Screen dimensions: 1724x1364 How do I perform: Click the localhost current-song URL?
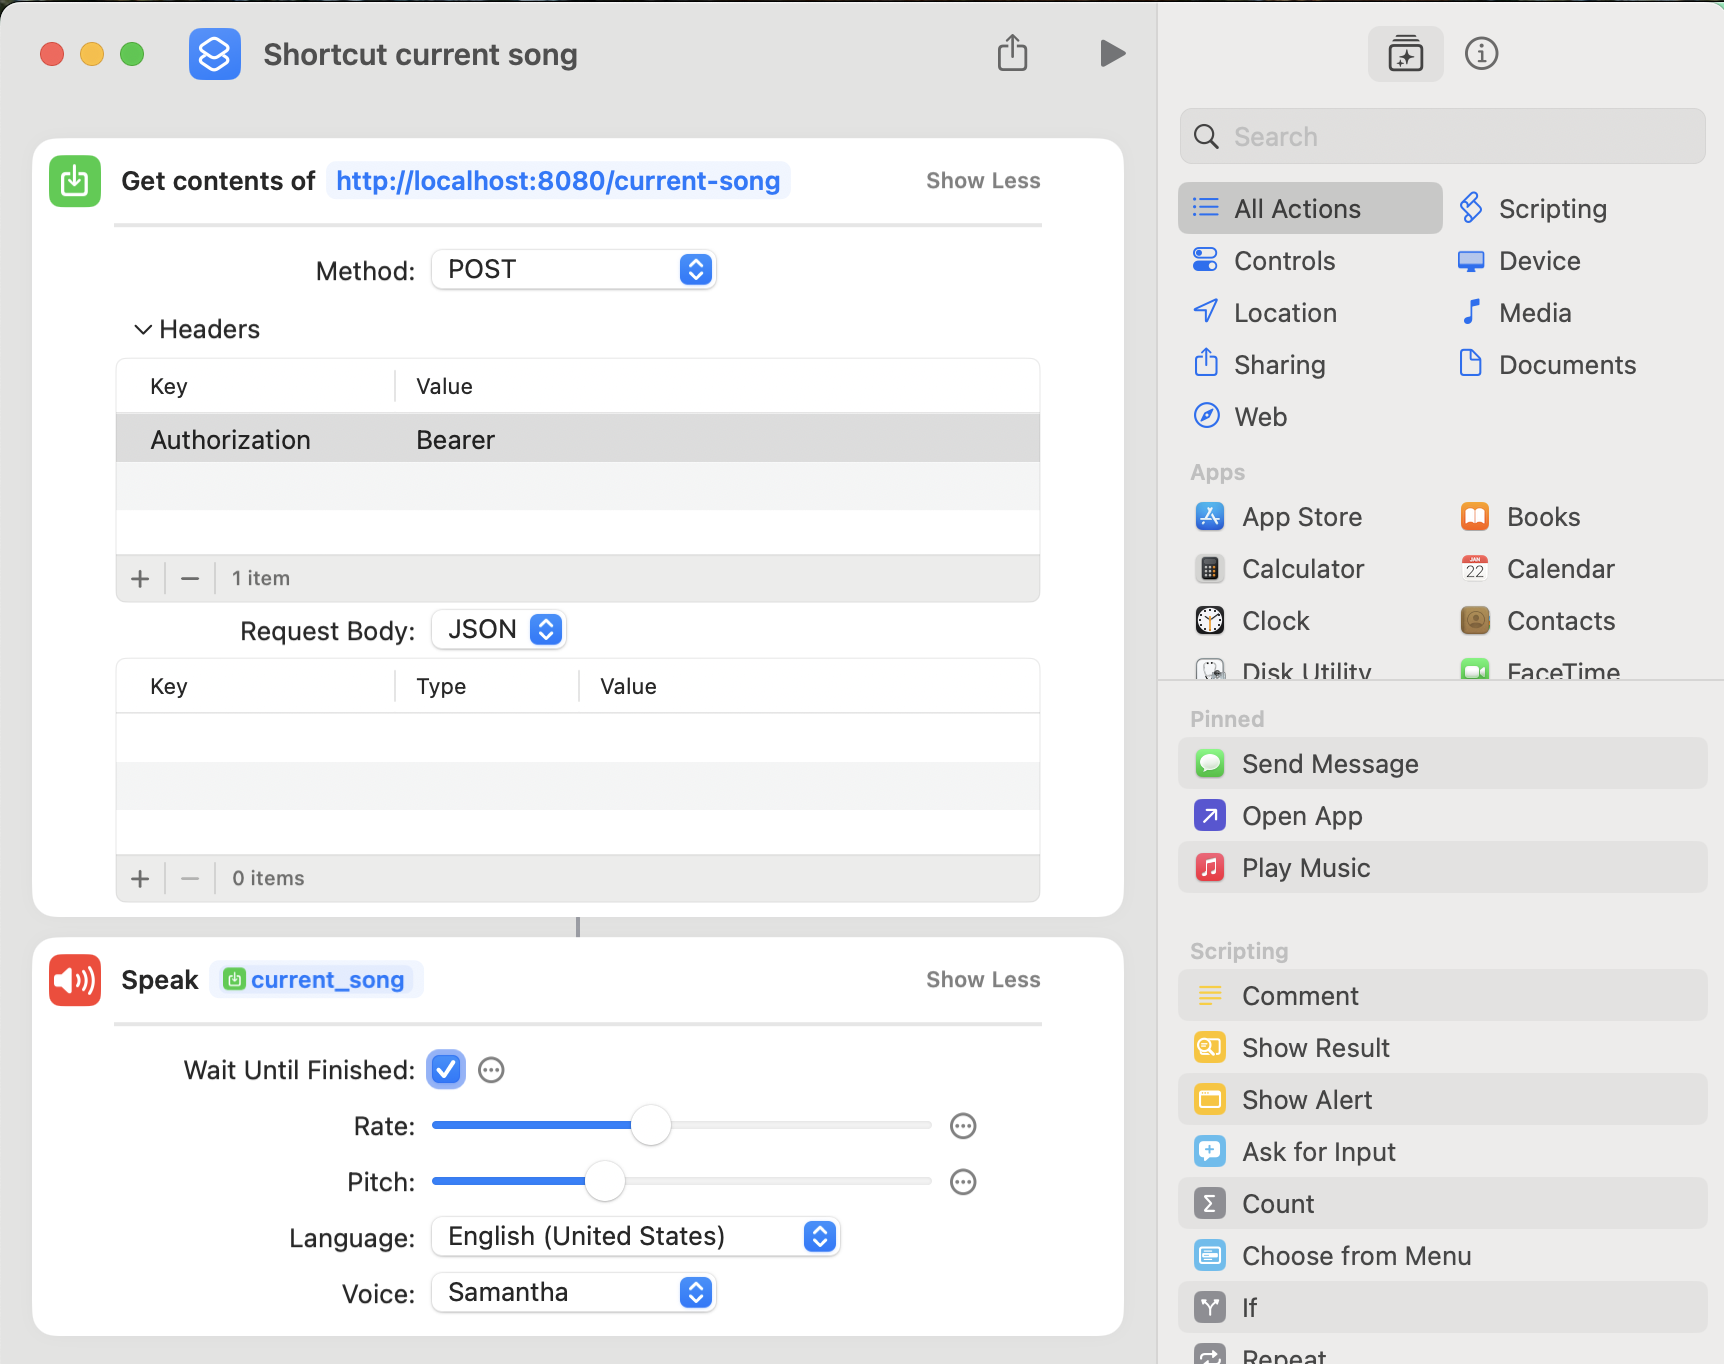click(558, 181)
